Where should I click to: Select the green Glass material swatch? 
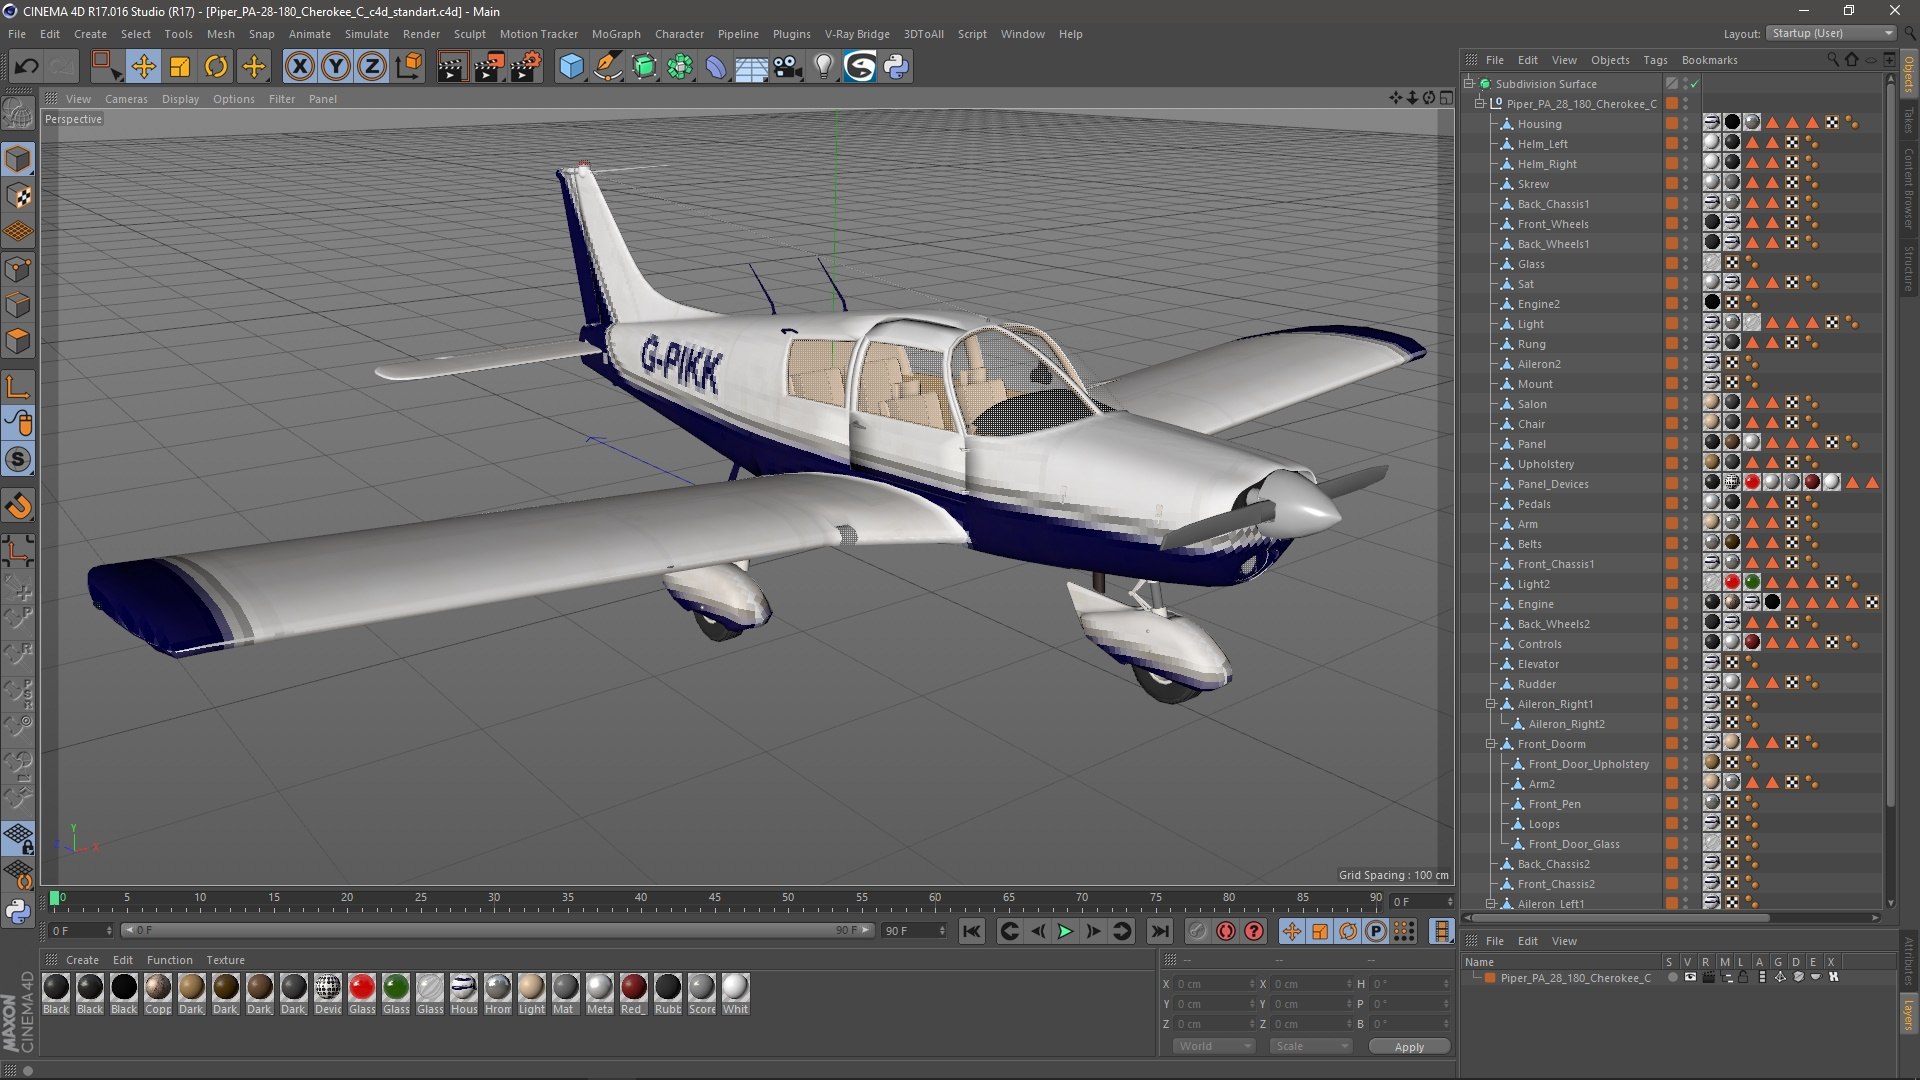(396, 994)
